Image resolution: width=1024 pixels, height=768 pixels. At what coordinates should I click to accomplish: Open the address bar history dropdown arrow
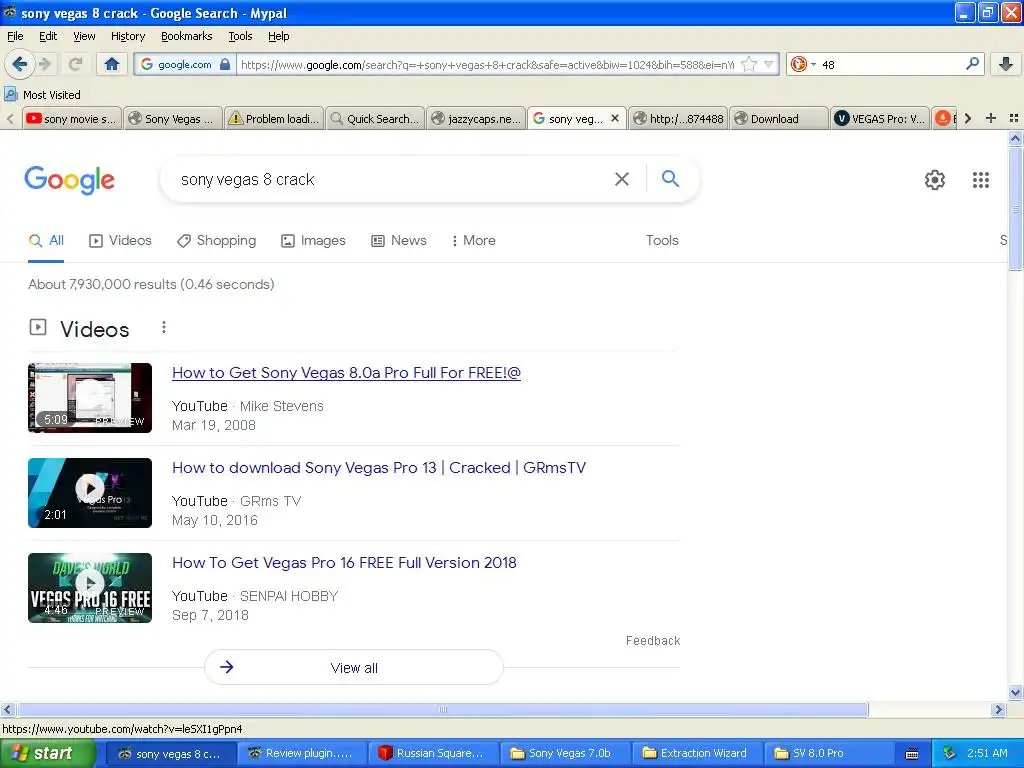(x=769, y=64)
